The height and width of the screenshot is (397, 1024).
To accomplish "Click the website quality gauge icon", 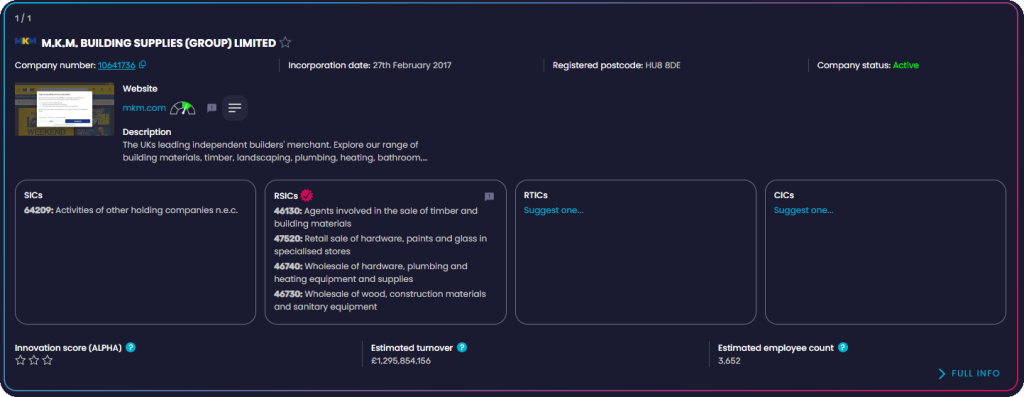I will [x=183, y=108].
